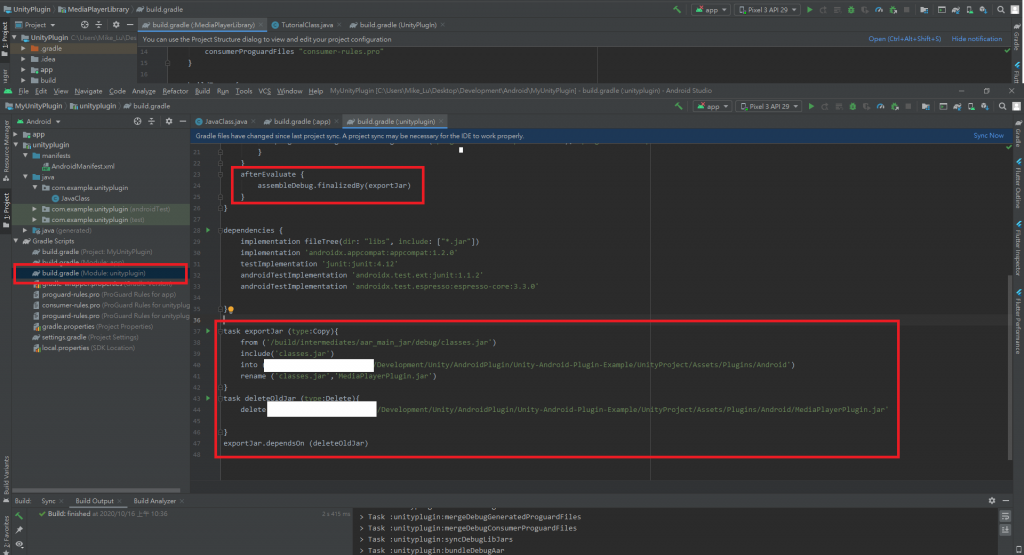1024x555 pixels.
Task: Click the project panel horizontal scrollbar
Action: point(96,490)
